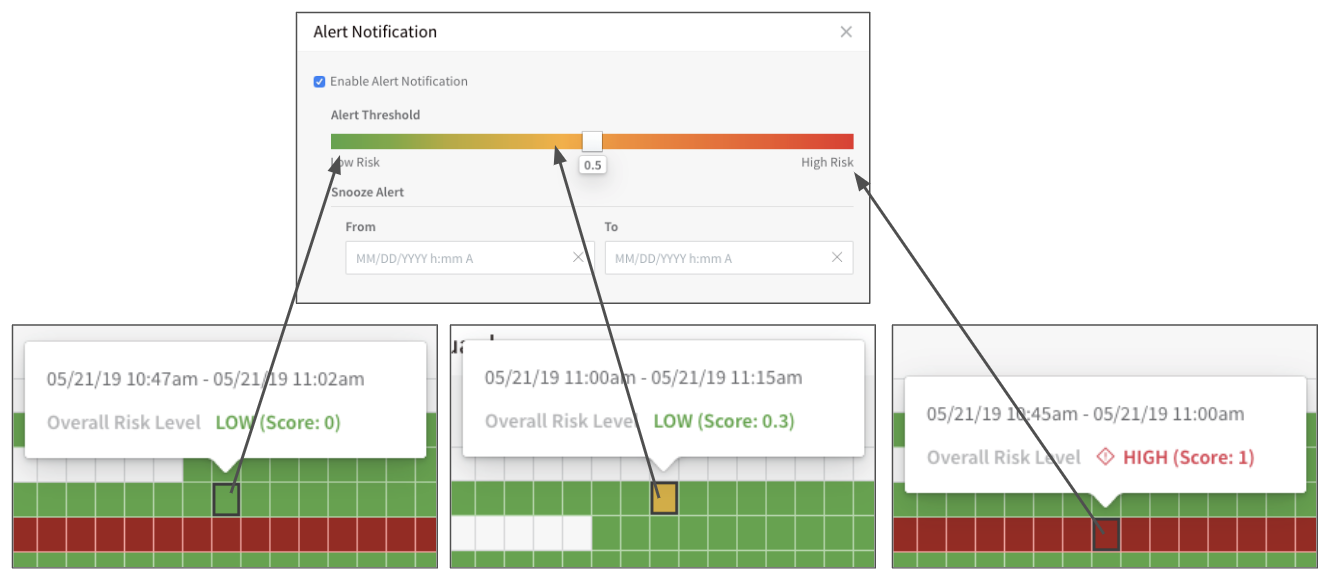
Task: Click the Low Risk label
Action: 355,163
